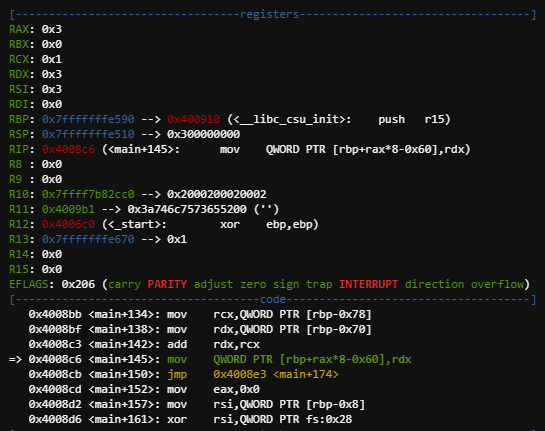Viewport: 545px width, 431px height.
Task: Click the R9 register label
Action: (x=16, y=179)
